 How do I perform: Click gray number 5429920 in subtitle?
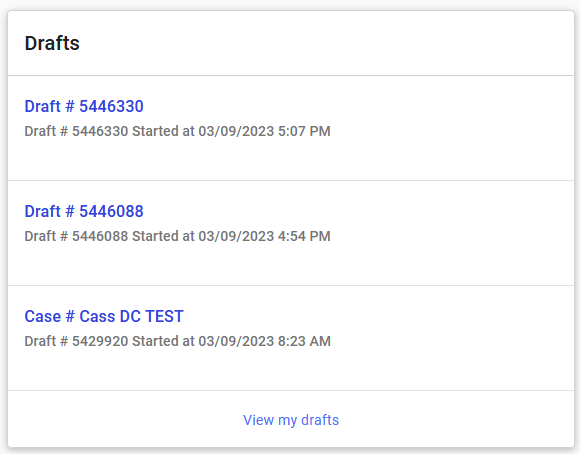(100, 341)
